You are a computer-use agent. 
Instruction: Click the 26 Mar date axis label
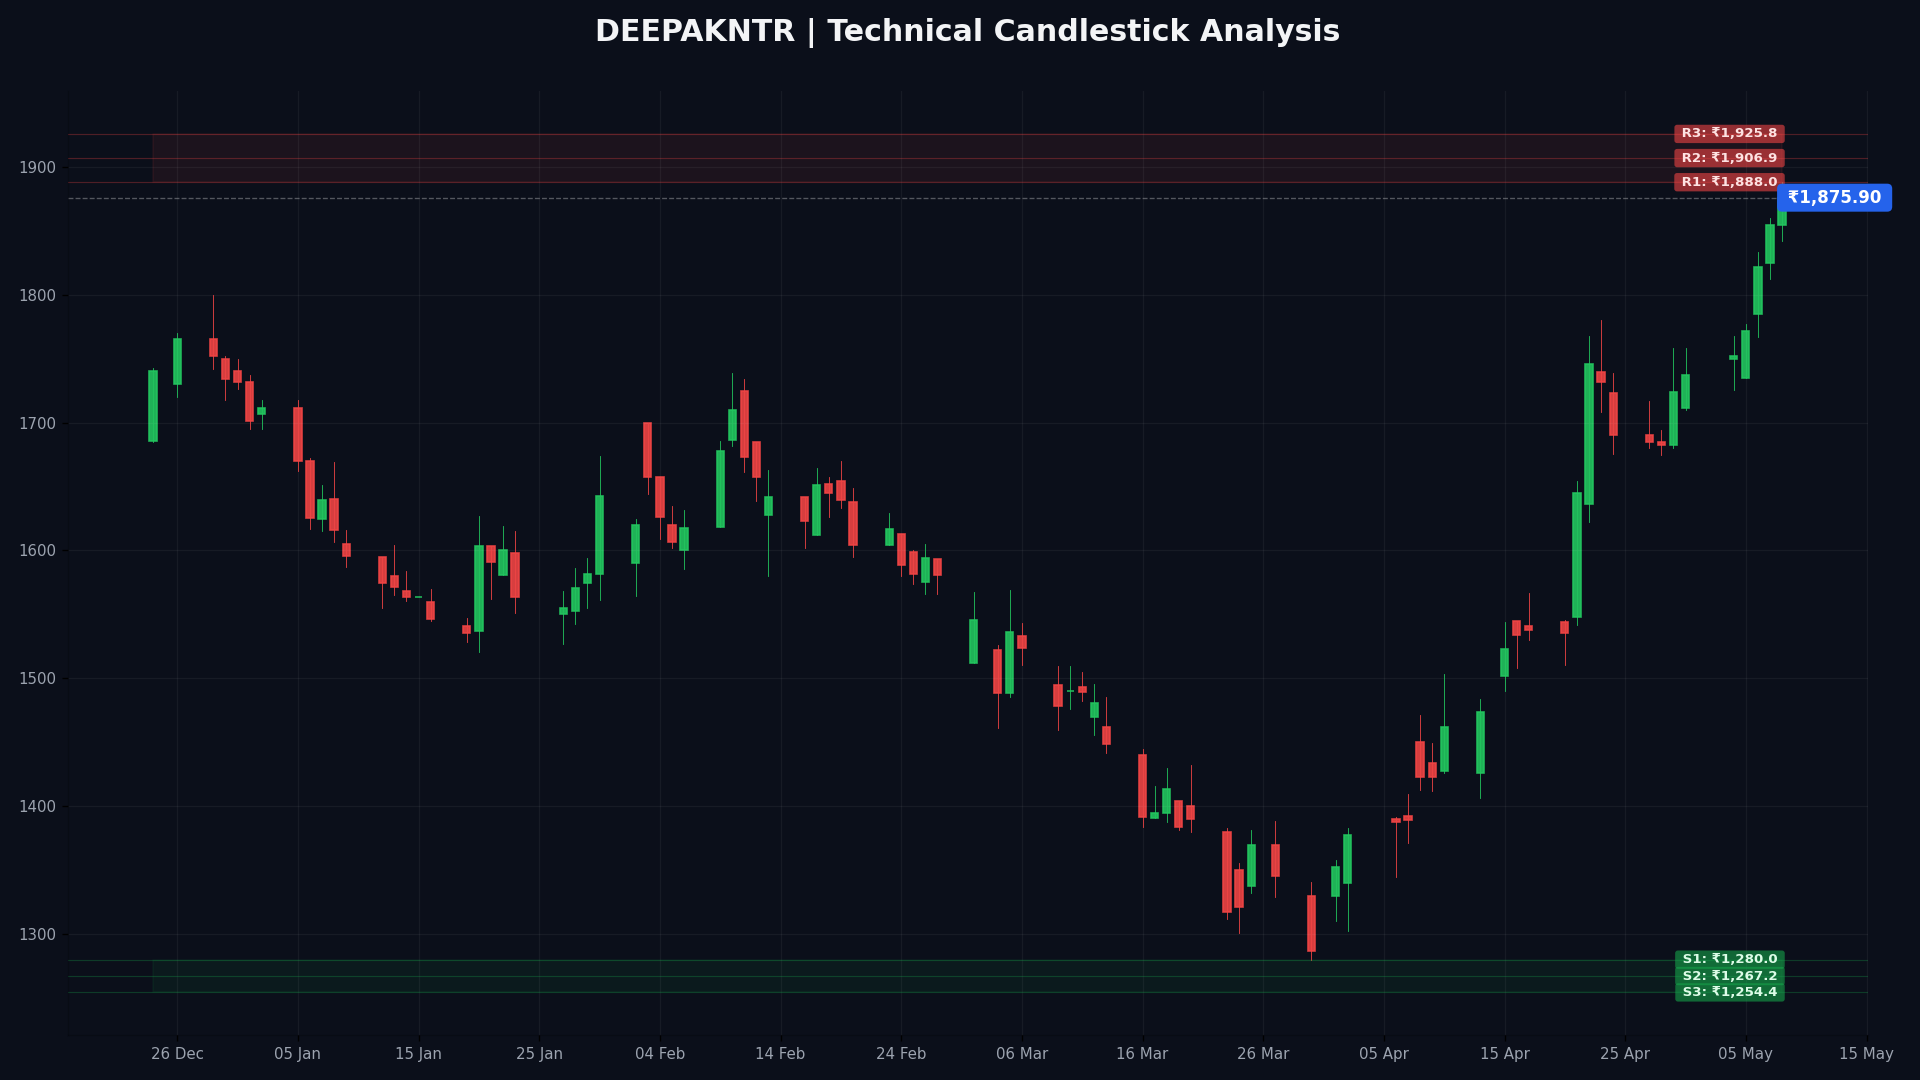(x=1263, y=1054)
